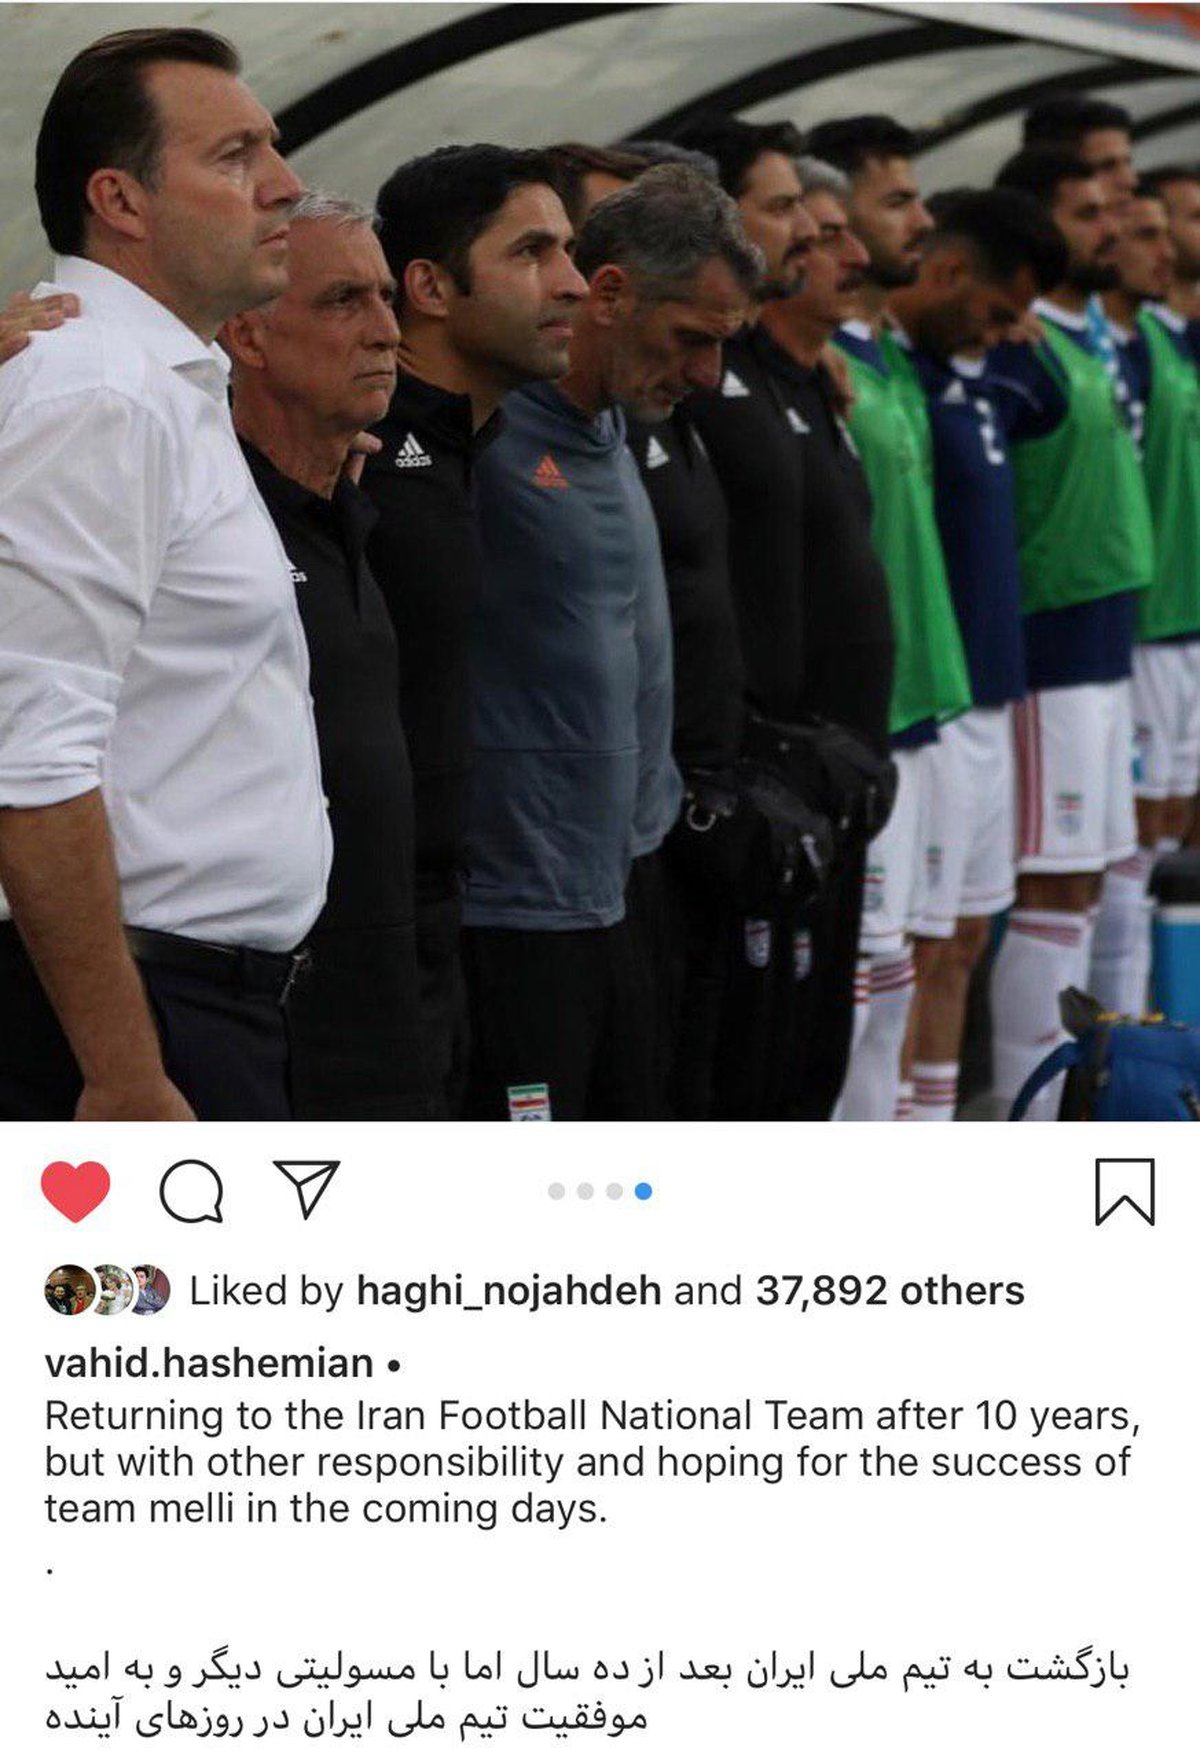Open comments with the speech bubble icon

click(x=191, y=1191)
